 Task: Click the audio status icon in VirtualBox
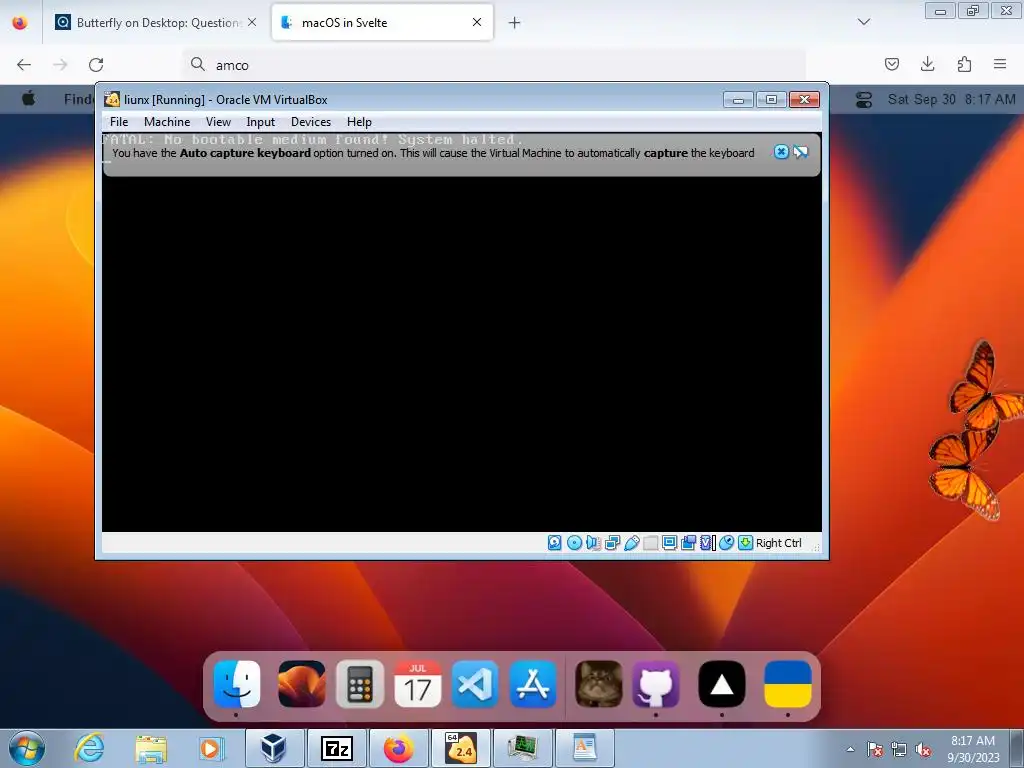coord(593,543)
